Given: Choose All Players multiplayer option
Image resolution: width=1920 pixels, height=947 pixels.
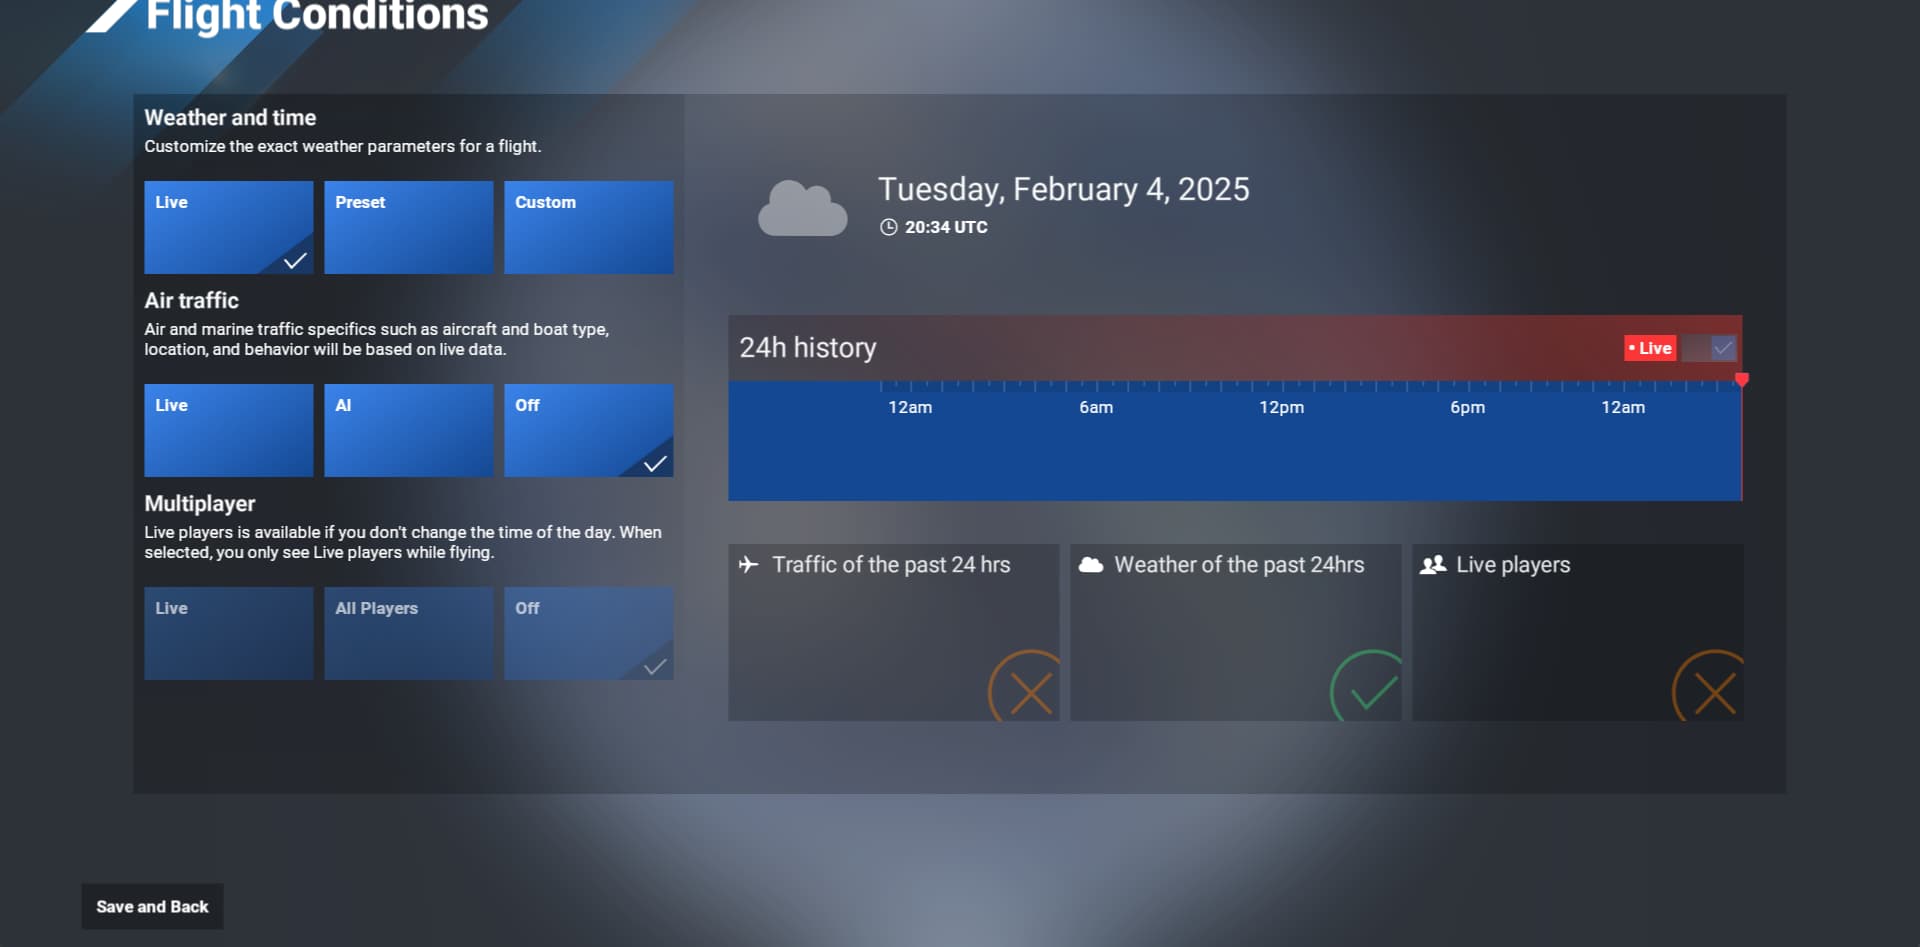Looking at the screenshot, I should 408,633.
